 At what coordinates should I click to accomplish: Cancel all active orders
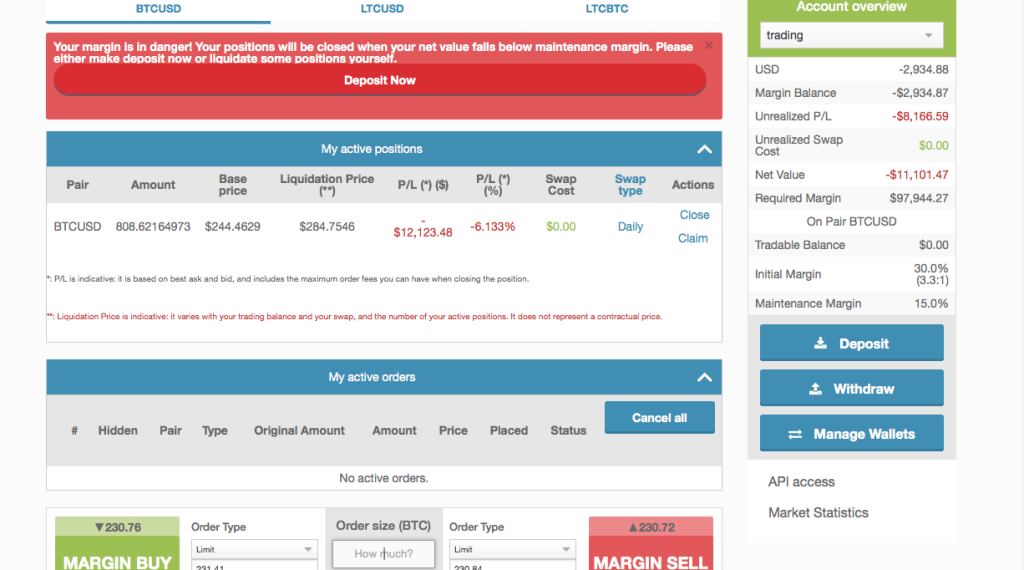660,418
